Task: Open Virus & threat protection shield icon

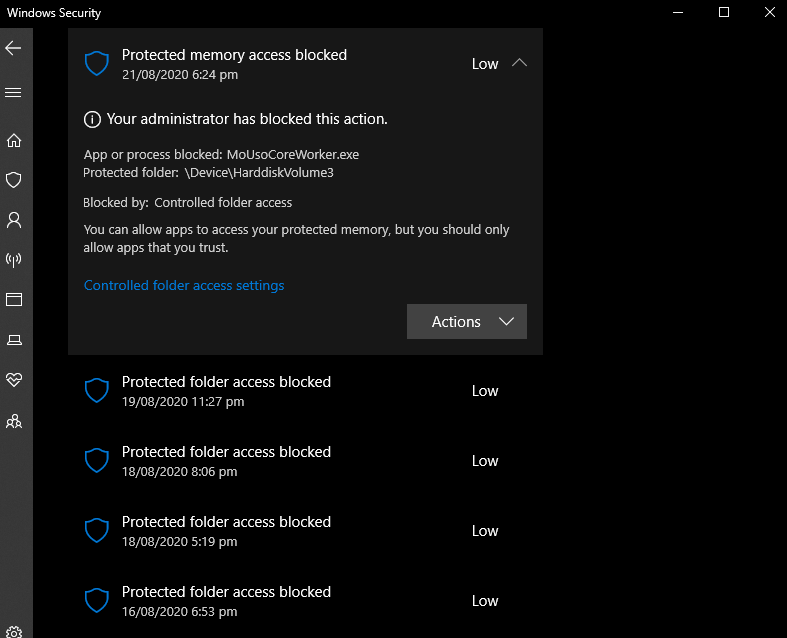Action: click(14, 180)
